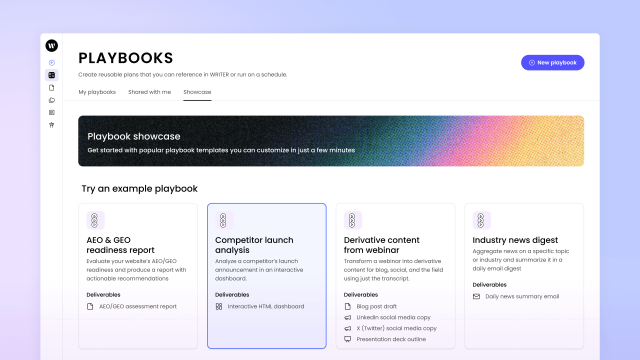Click the presentation icon beside Presentation deck outline
Viewport: 640px width, 360px height.
pyautogui.click(x=347, y=339)
